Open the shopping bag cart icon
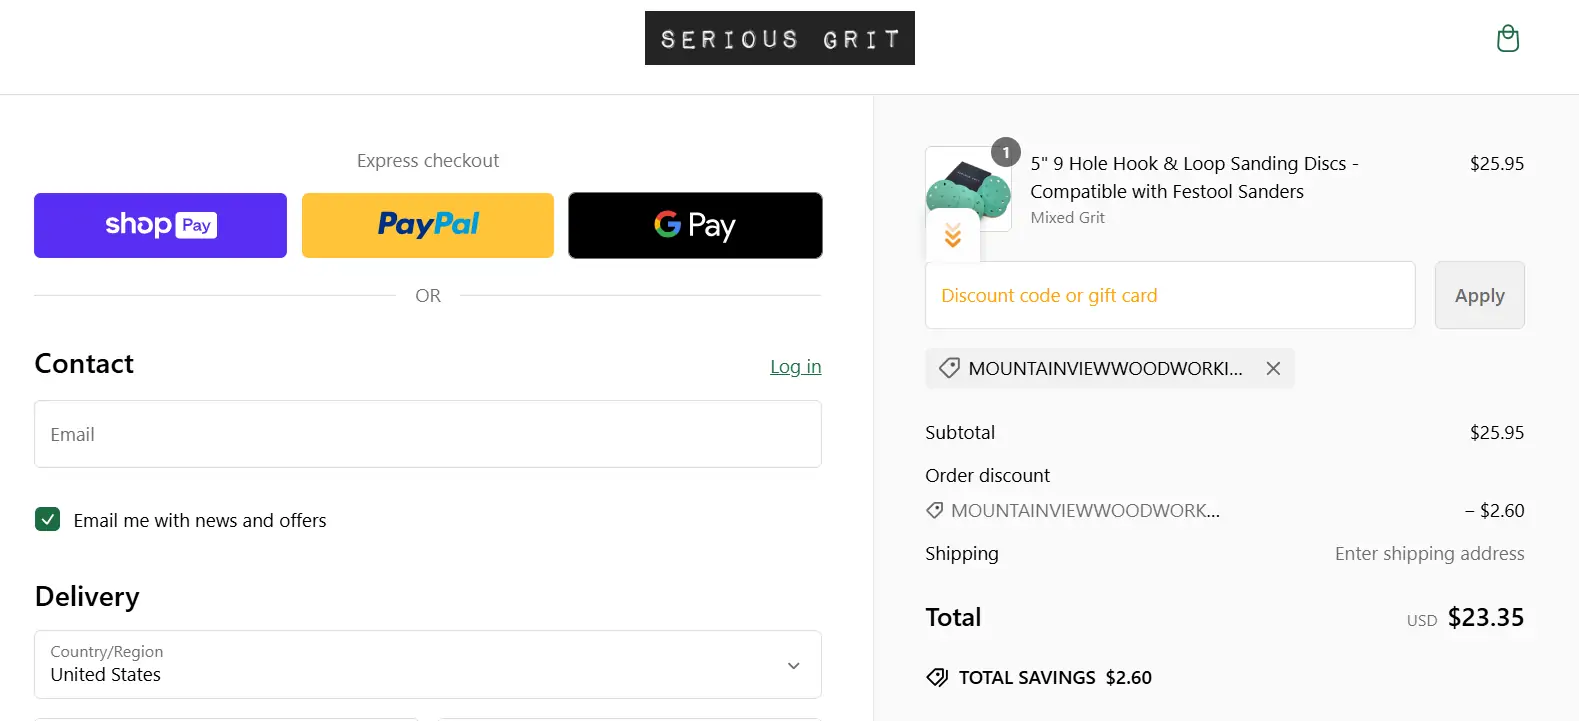This screenshot has width=1579, height=721. pyautogui.click(x=1507, y=39)
